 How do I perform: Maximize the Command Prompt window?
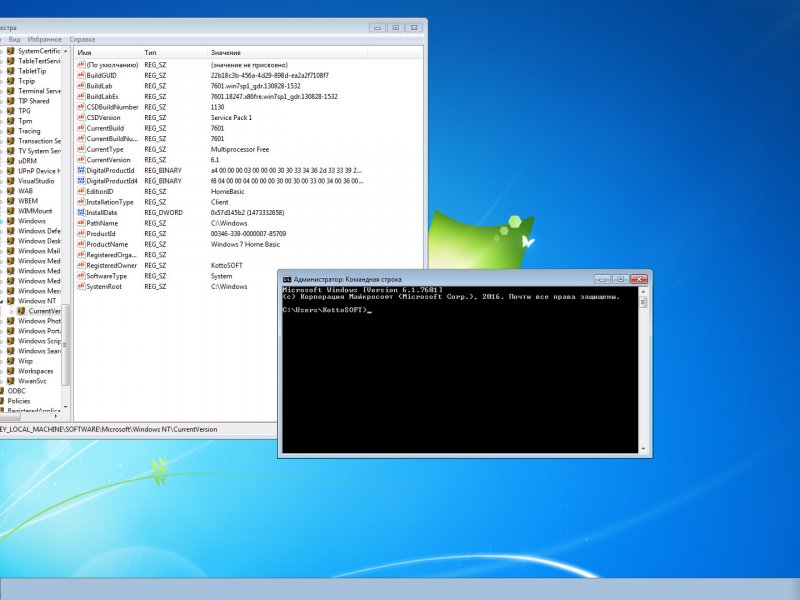tap(620, 279)
